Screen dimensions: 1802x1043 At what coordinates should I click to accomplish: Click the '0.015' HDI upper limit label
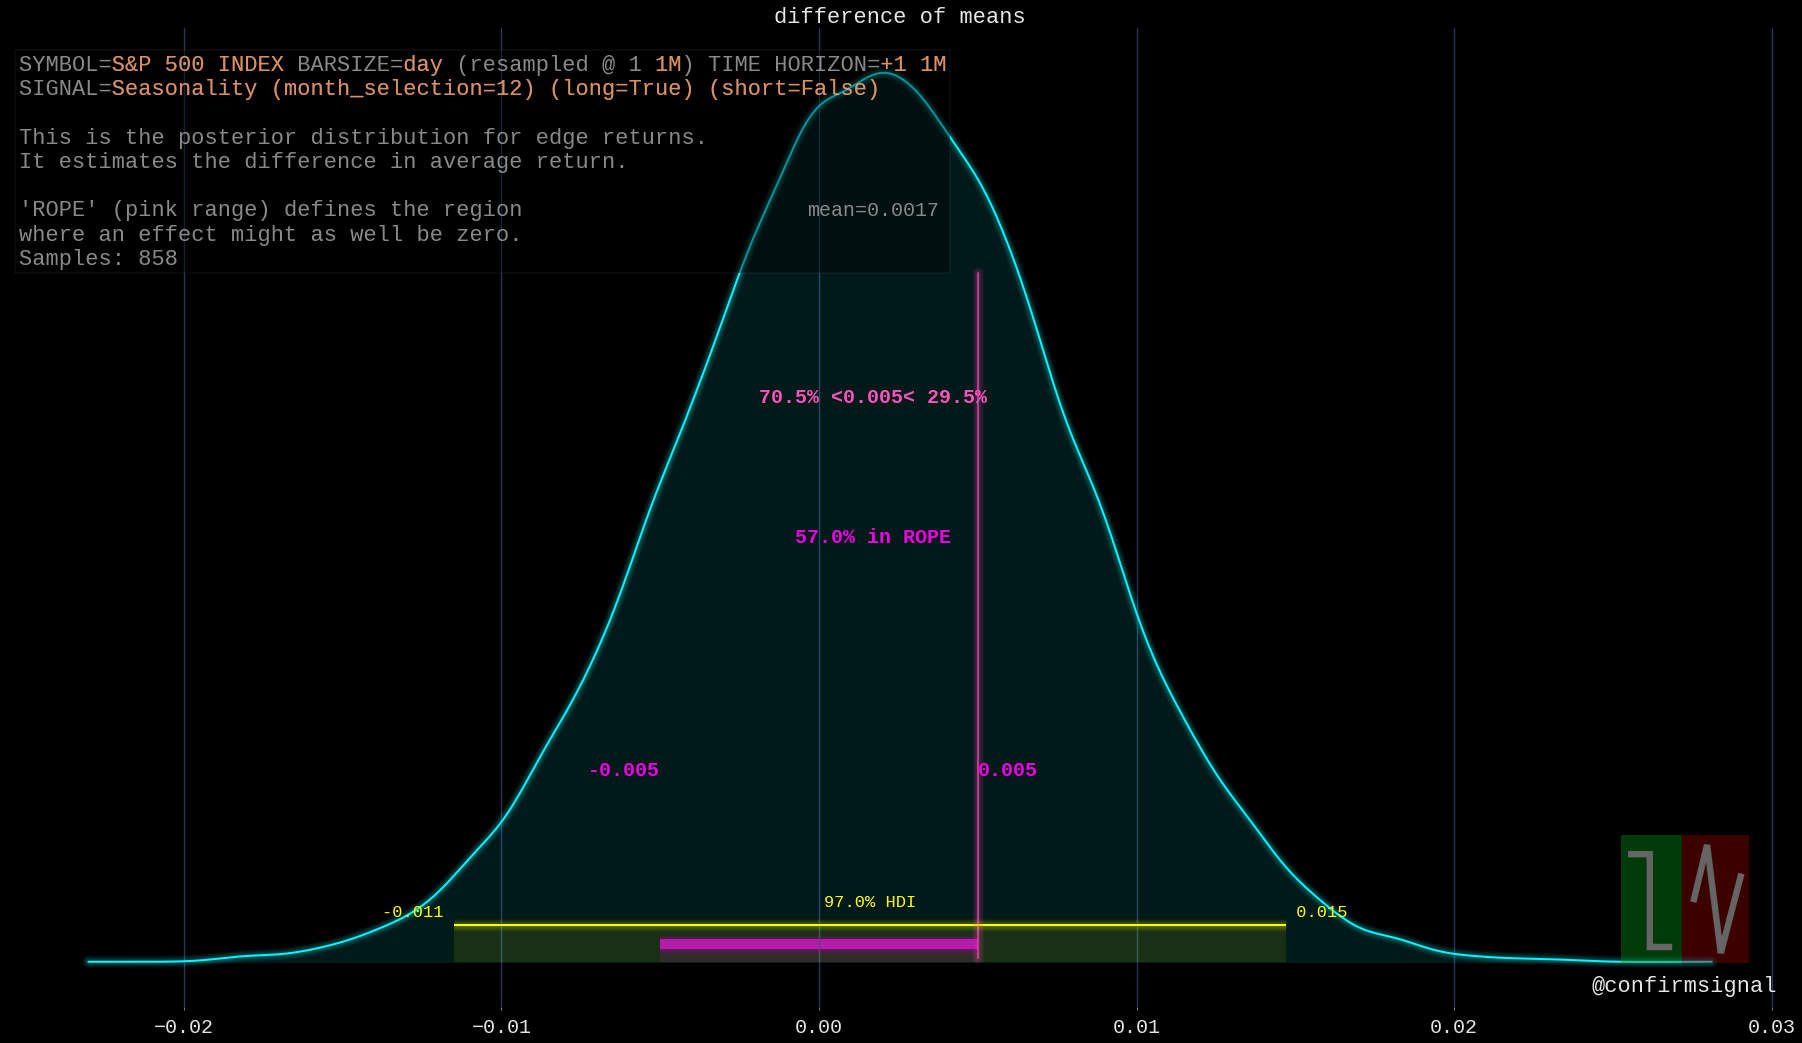point(1322,912)
